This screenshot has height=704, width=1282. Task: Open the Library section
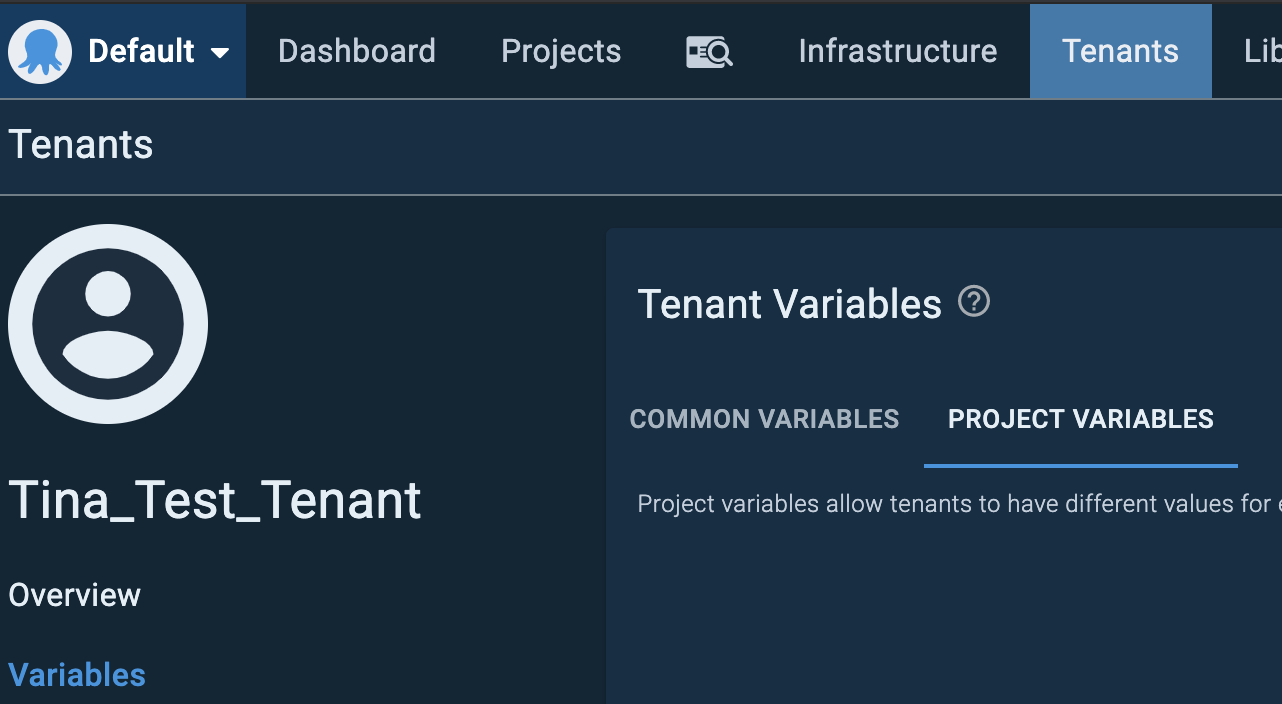pyautogui.click(x=1265, y=51)
